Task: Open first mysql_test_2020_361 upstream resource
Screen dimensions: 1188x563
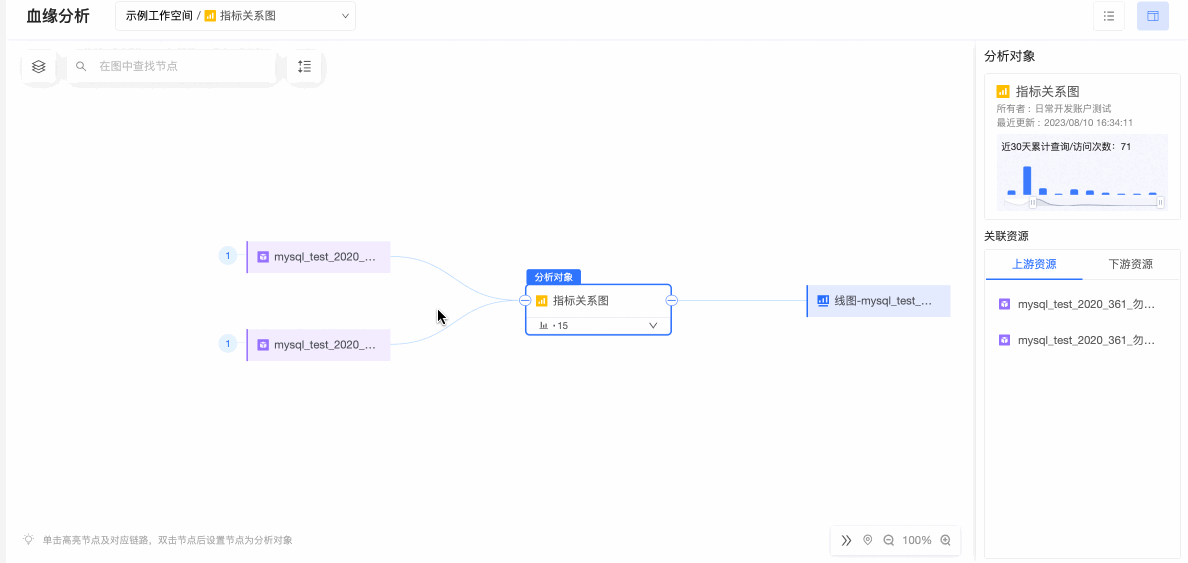Action: pos(1085,304)
